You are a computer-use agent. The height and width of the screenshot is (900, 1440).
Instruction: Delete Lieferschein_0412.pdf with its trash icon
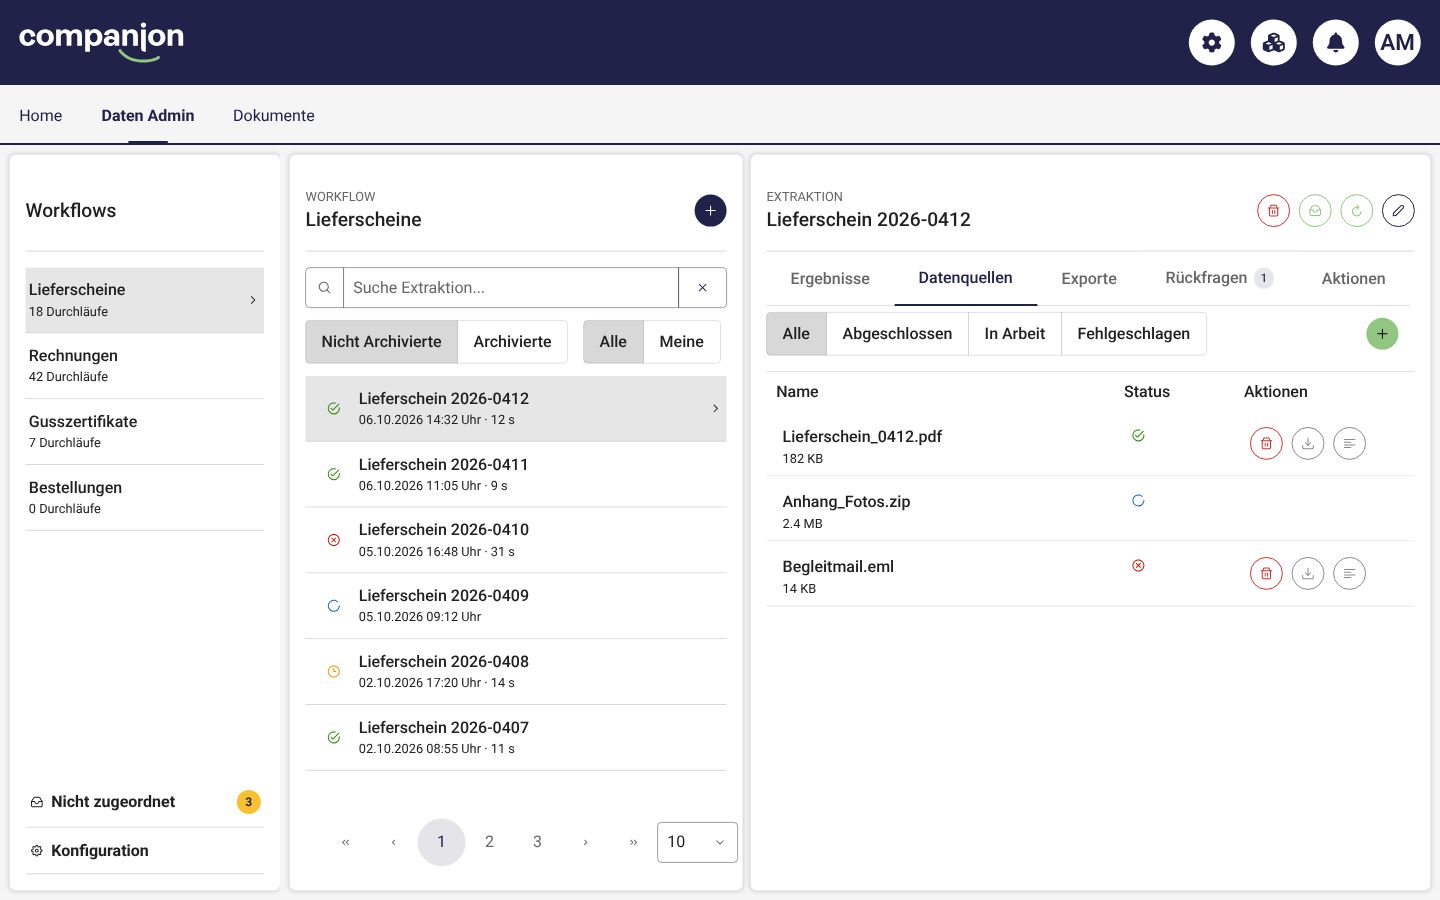(1266, 443)
